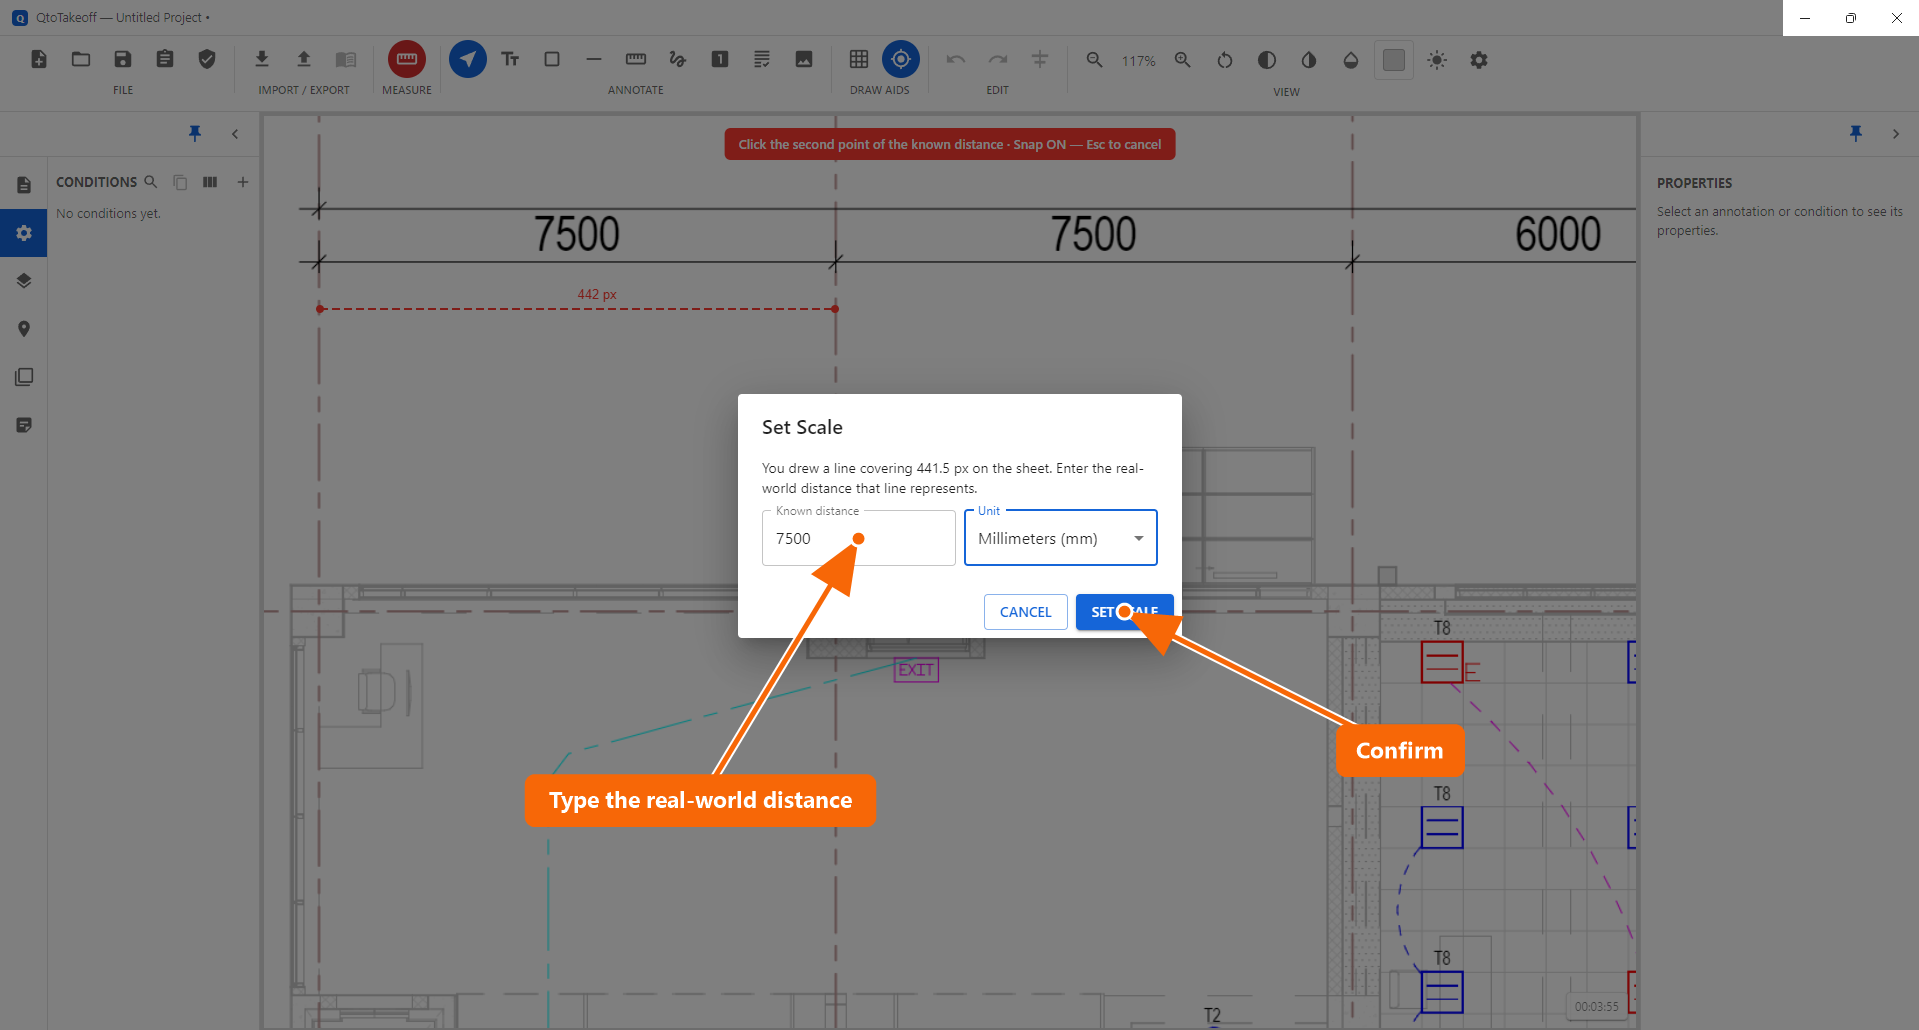Screen dimensions: 1919x1030
Task: Click the 'No conditions yet.' text
Action: coord(108,214)
